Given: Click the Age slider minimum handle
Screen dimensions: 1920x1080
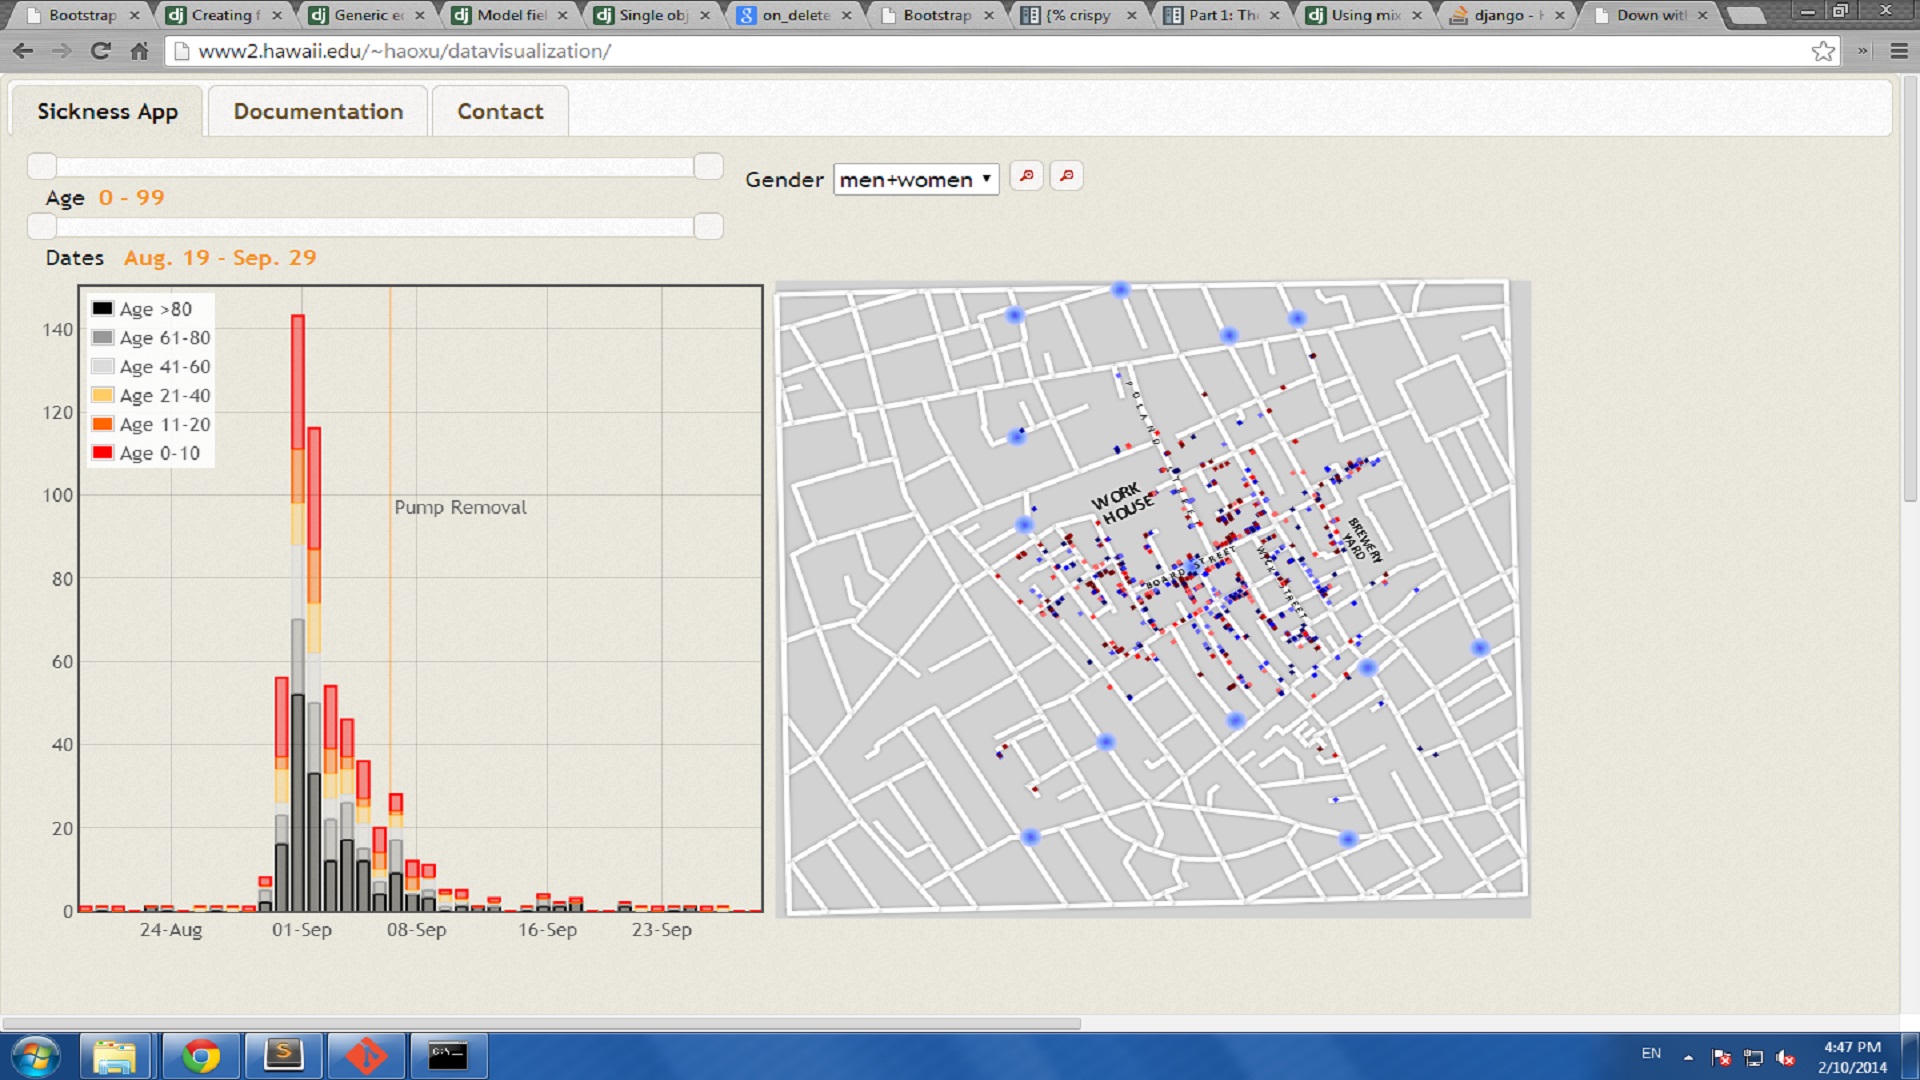Looking at the screenshot, I should [x=42, y=166].
